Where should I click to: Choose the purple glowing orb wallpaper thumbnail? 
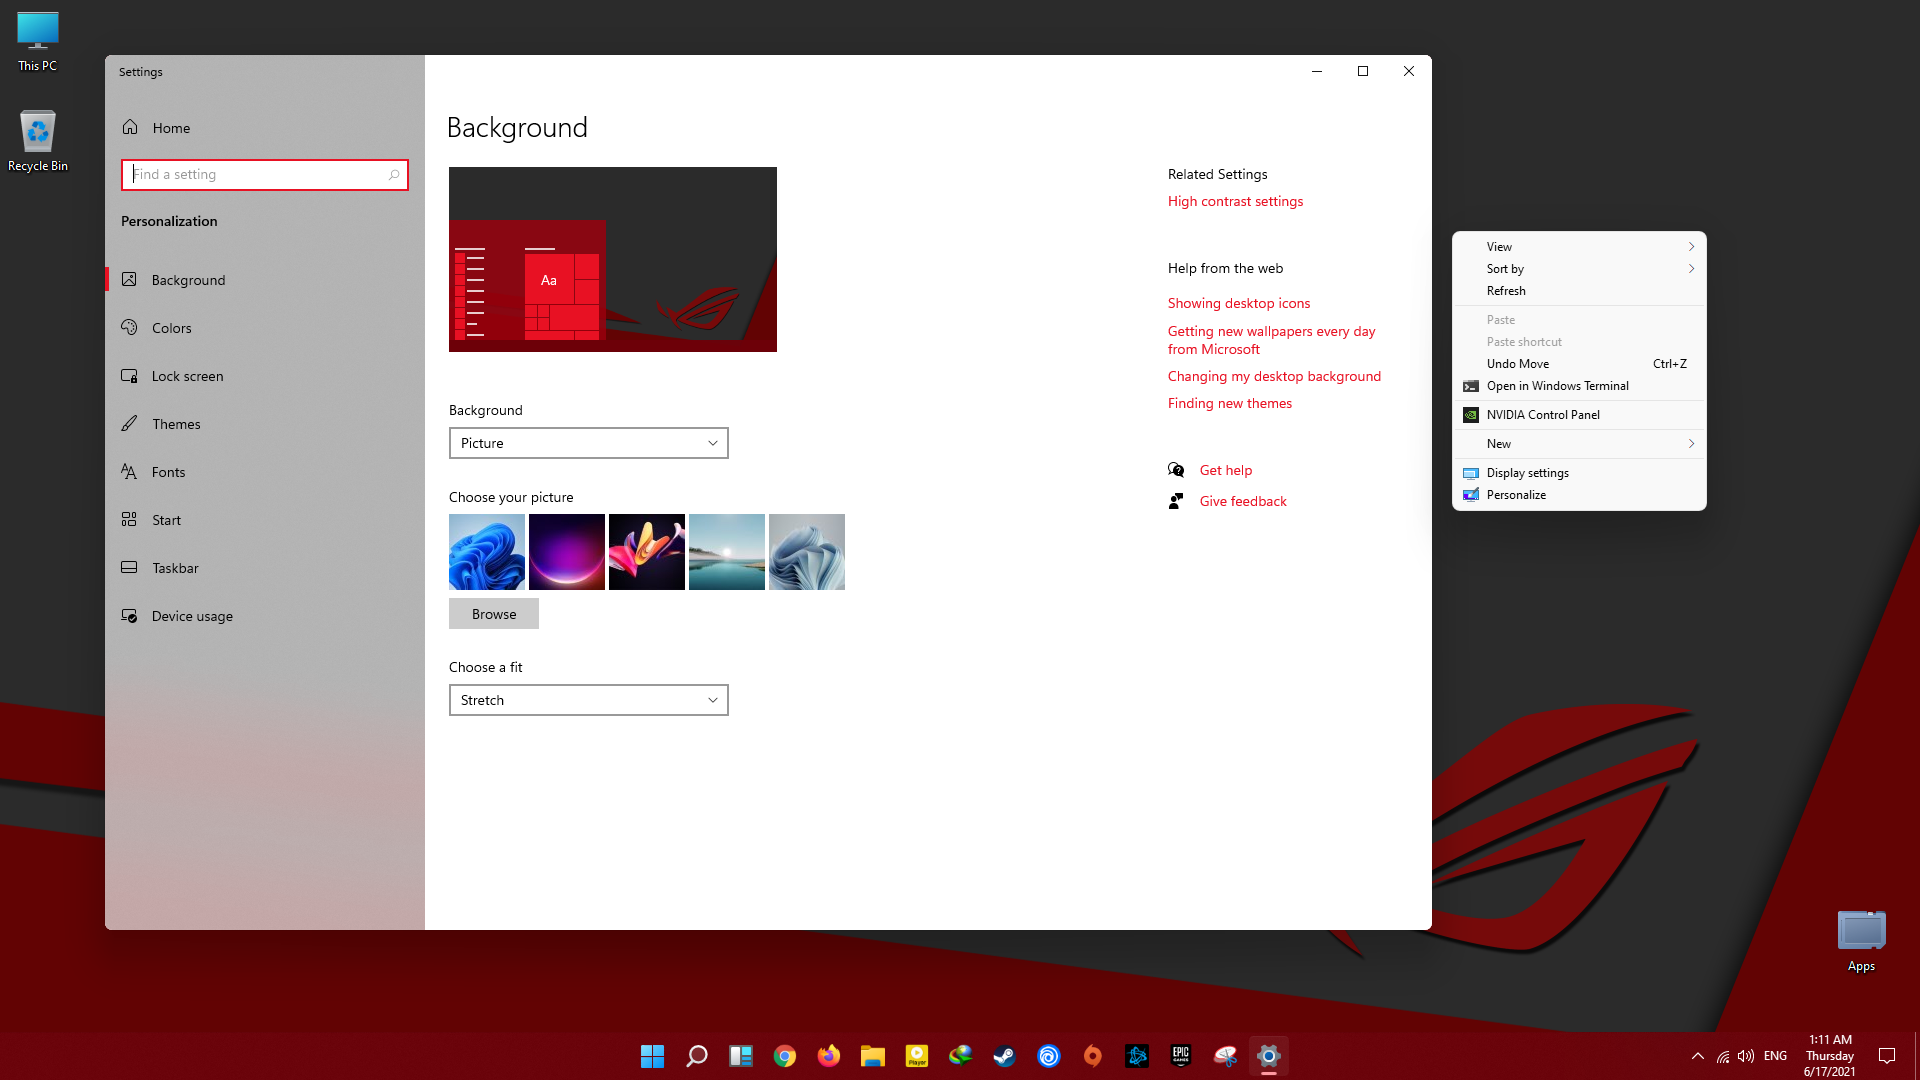click(567, 552)
